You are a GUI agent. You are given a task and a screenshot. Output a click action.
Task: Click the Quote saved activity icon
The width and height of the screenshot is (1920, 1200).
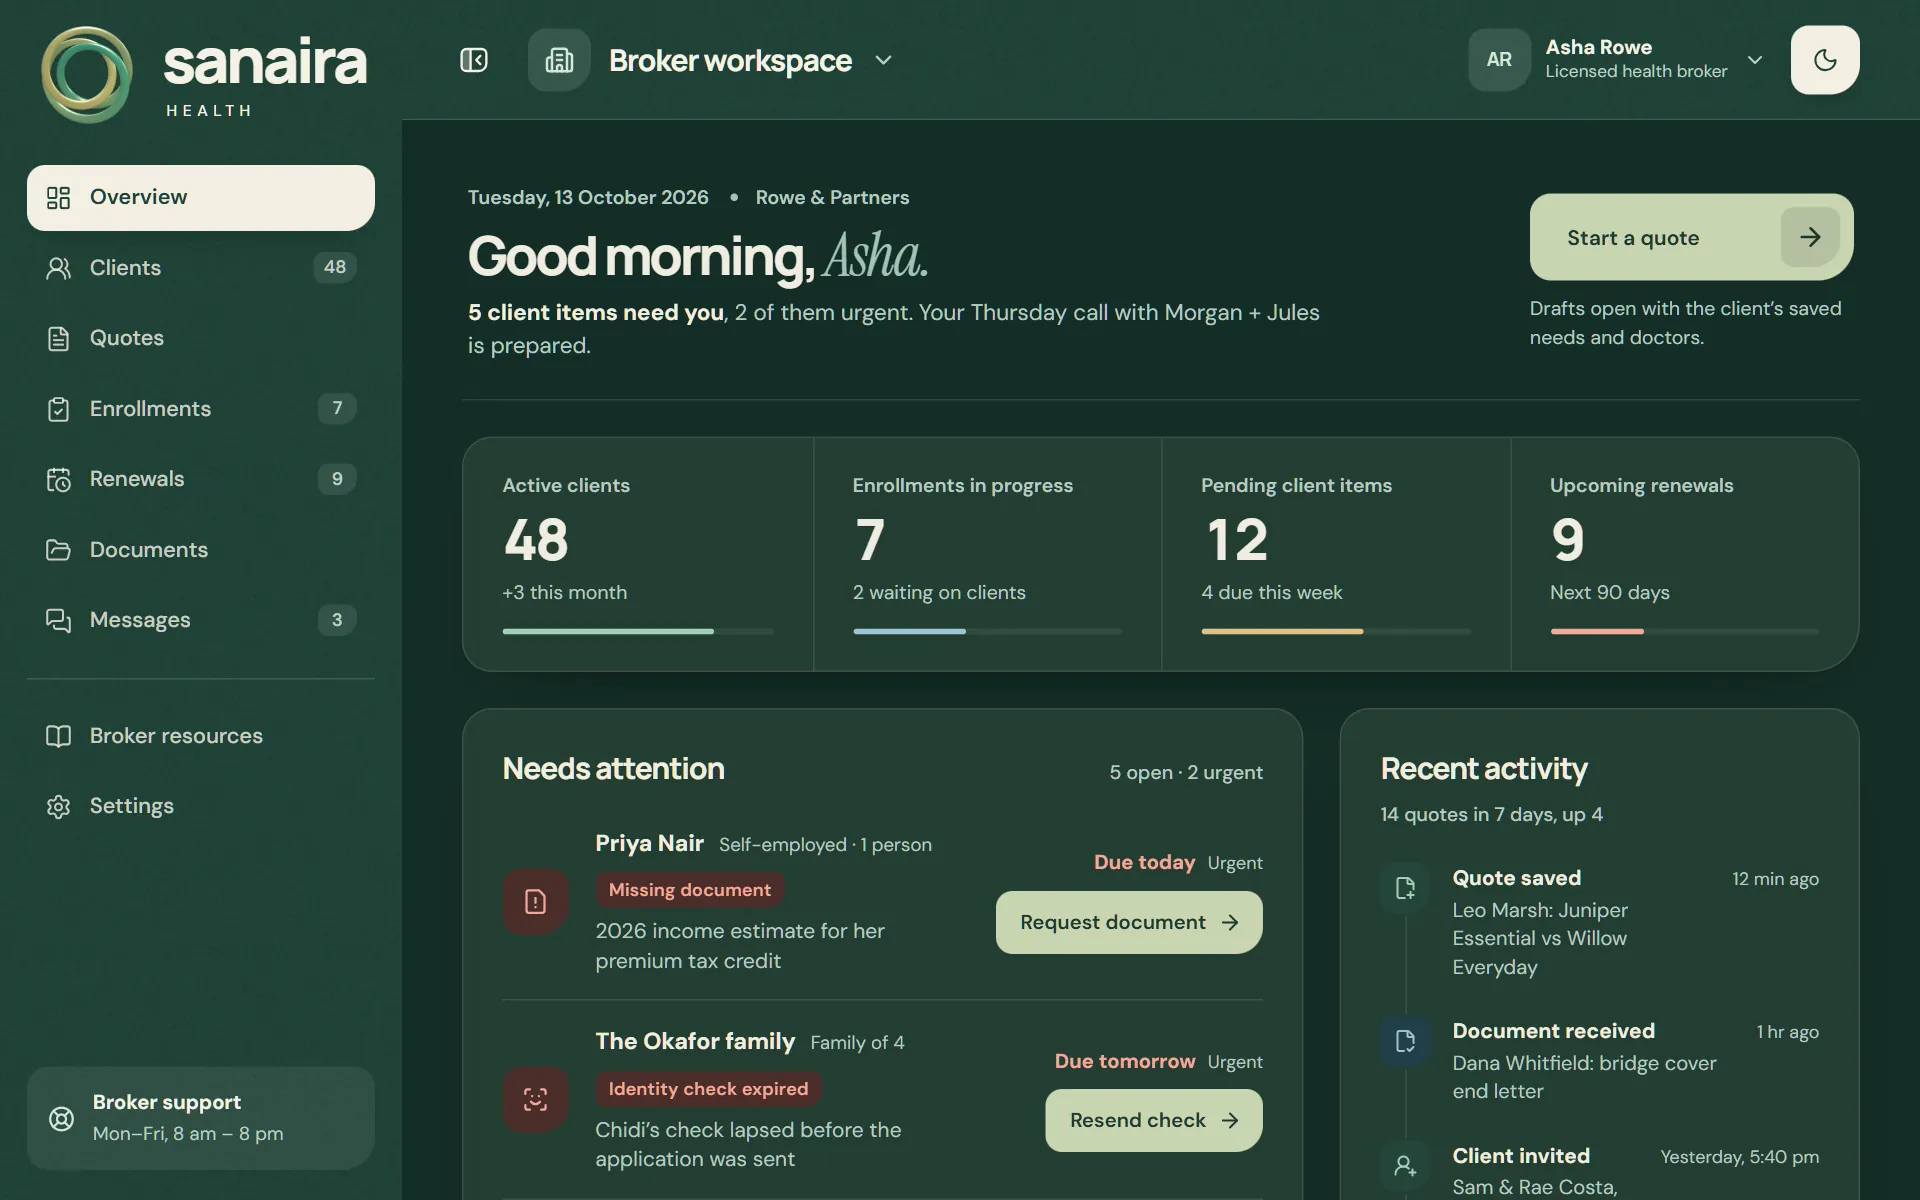coord(1405,888)
